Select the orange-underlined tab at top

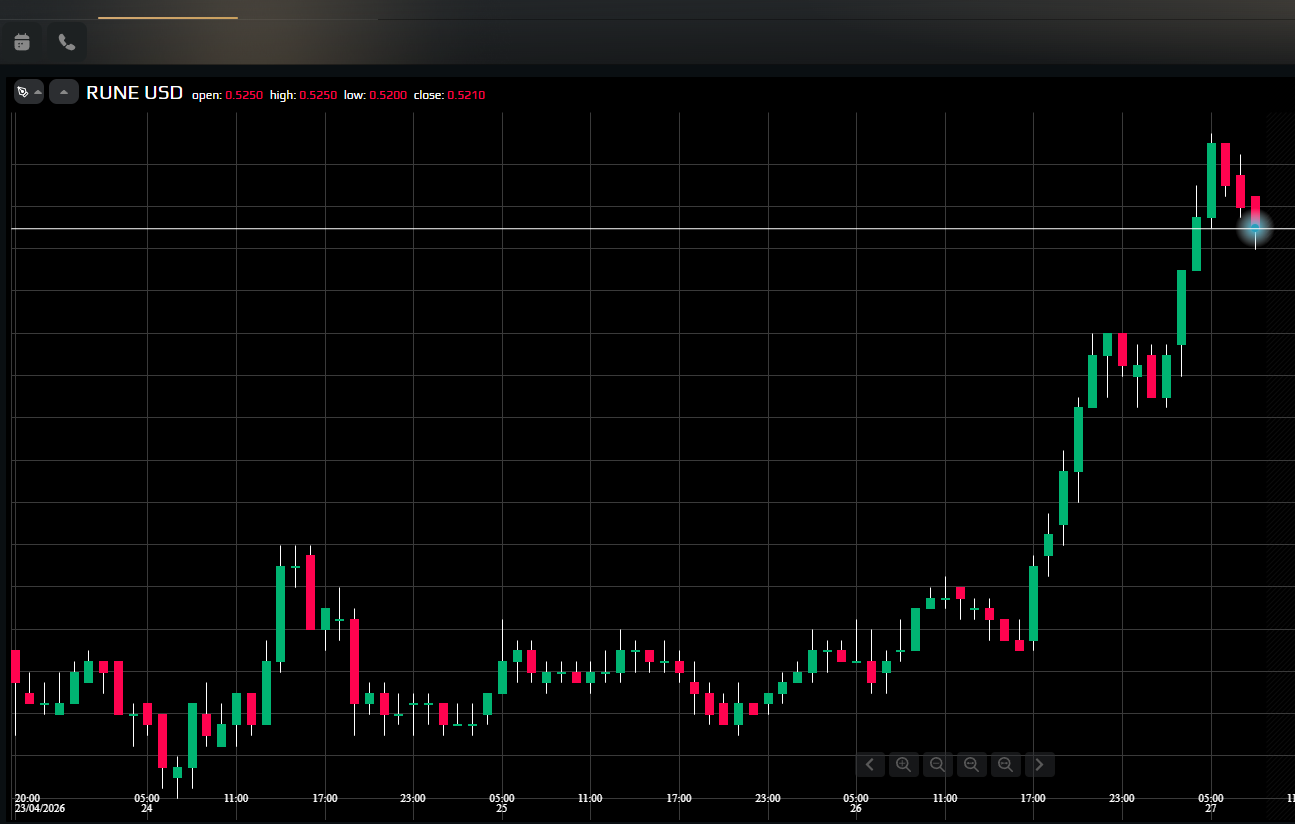[168, 10]
